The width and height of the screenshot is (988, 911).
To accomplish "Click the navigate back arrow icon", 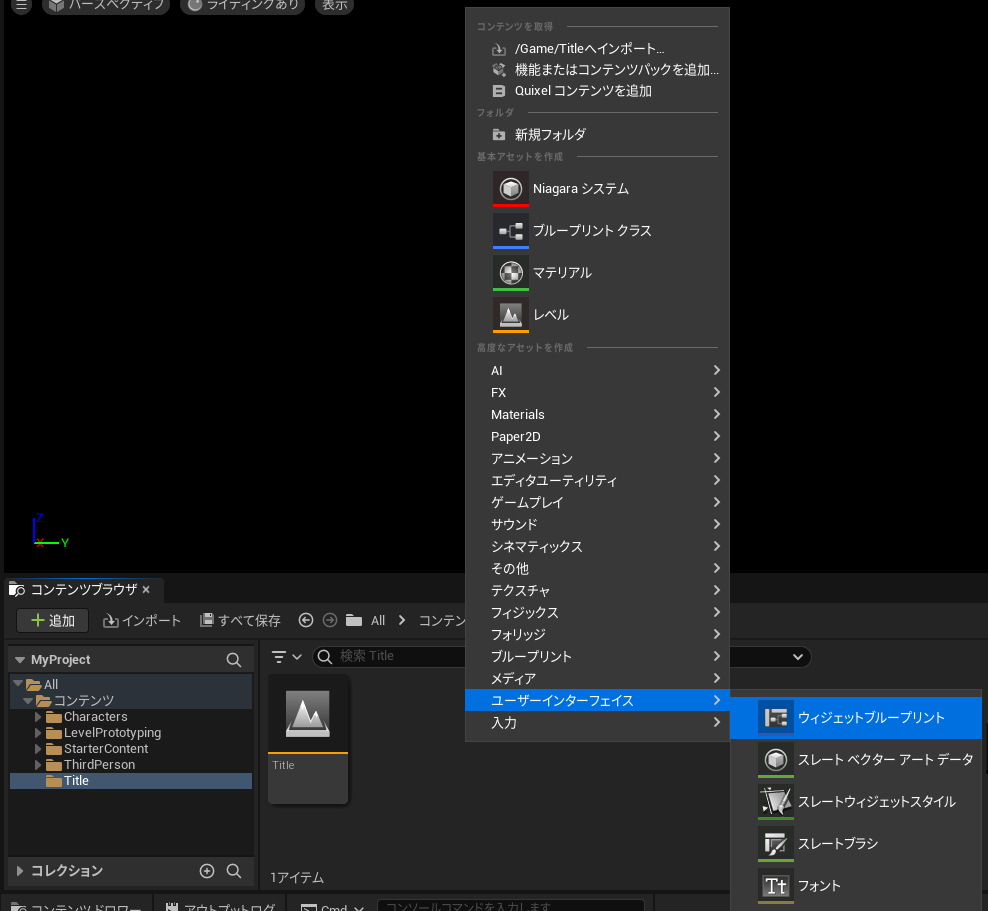I will [x=306, y=621].
